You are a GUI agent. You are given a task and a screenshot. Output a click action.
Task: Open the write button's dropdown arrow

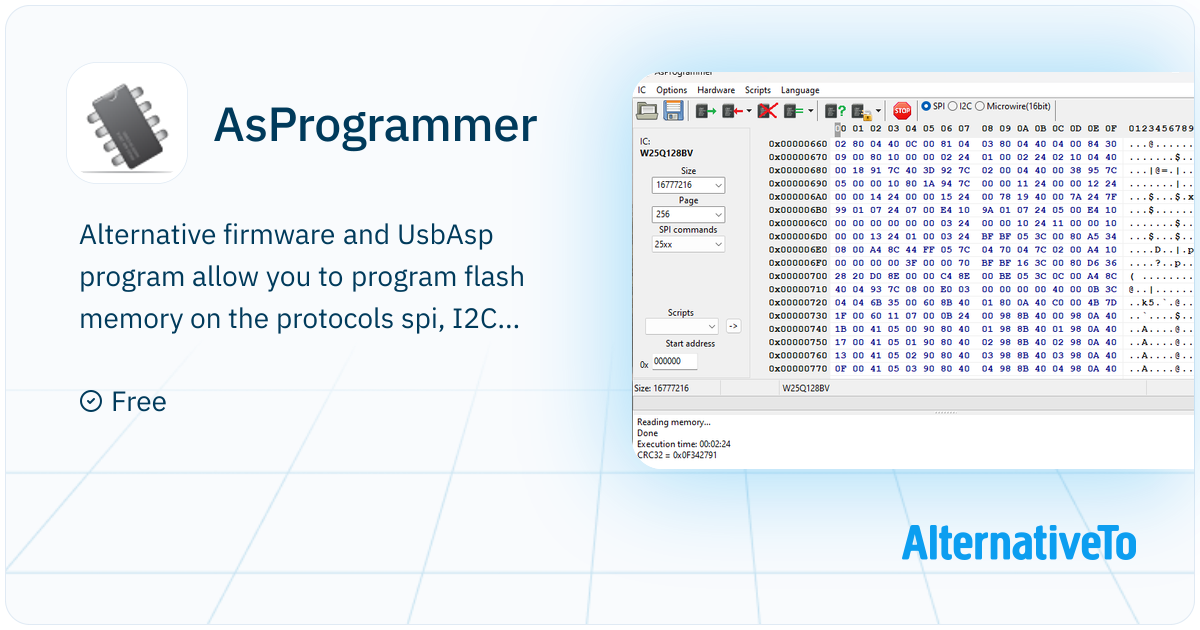pos(749,111)
